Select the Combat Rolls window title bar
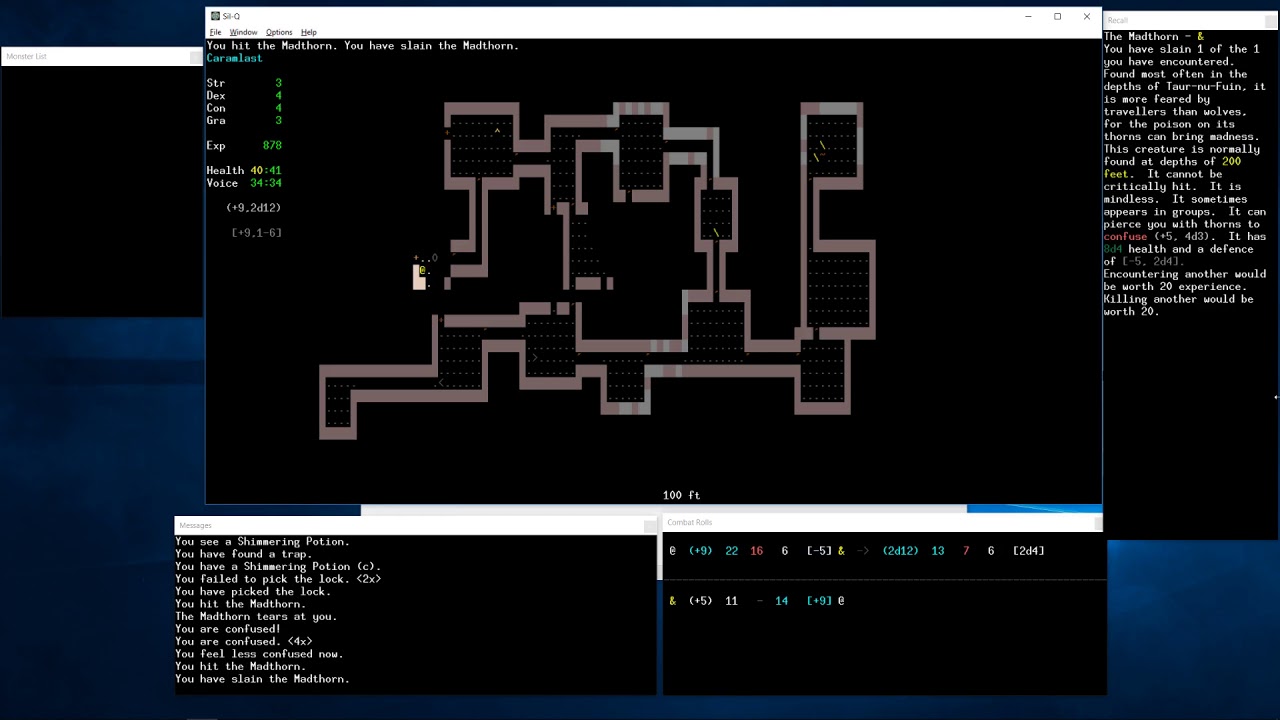 point(883,522)
